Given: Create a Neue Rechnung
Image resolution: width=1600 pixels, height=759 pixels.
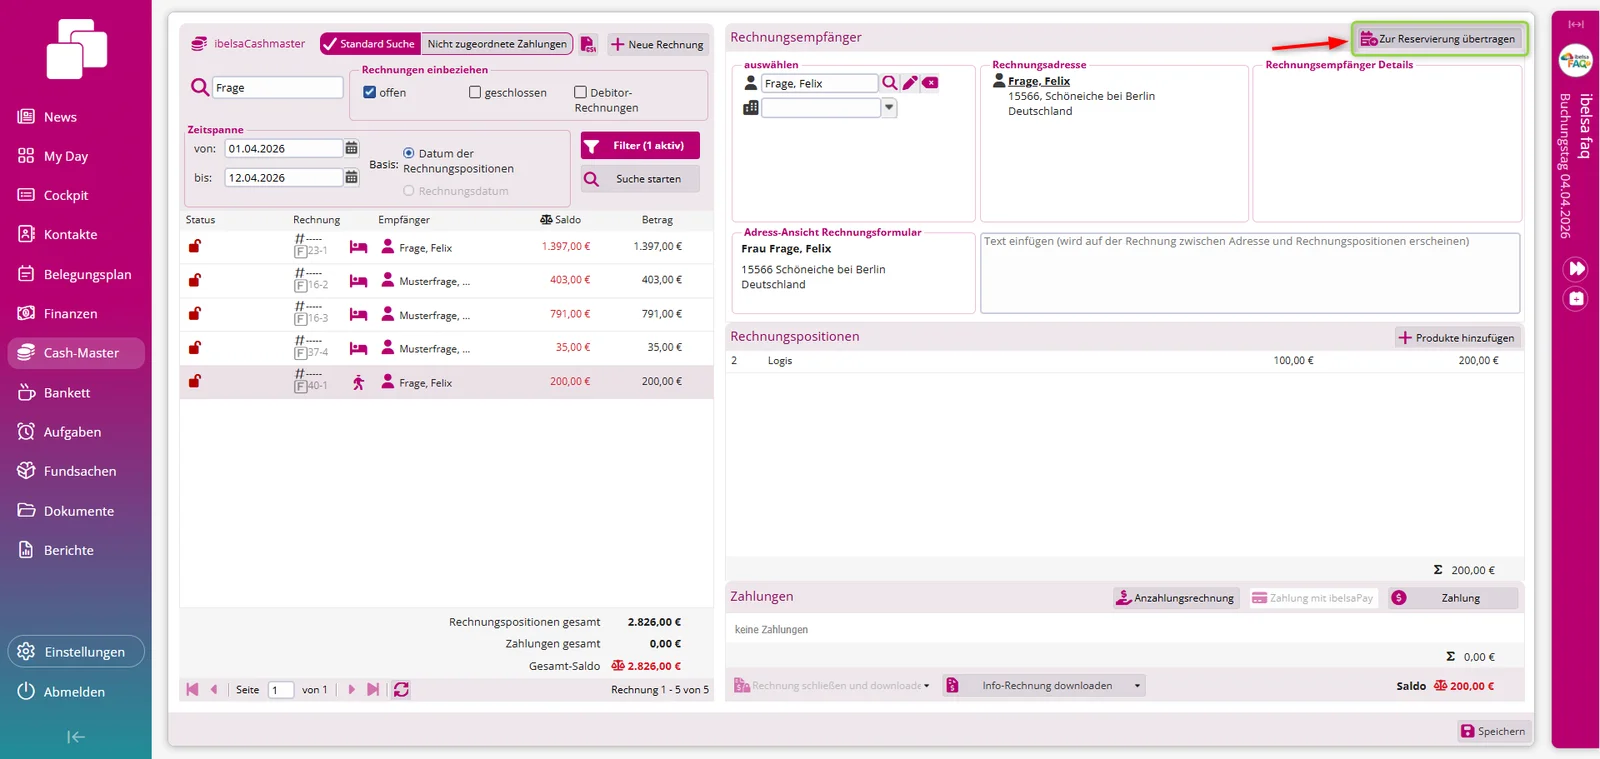Looking at the screenshot, I should (658, 44).
